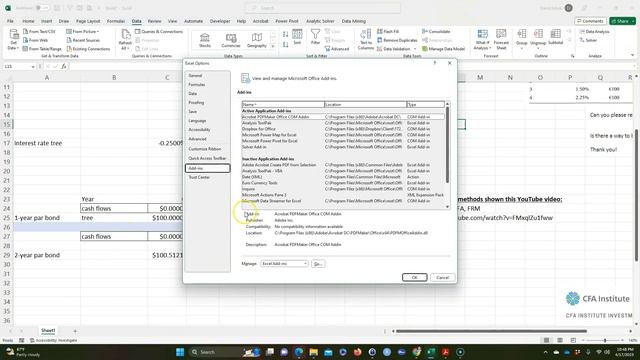Click Share button

[622, 21]
